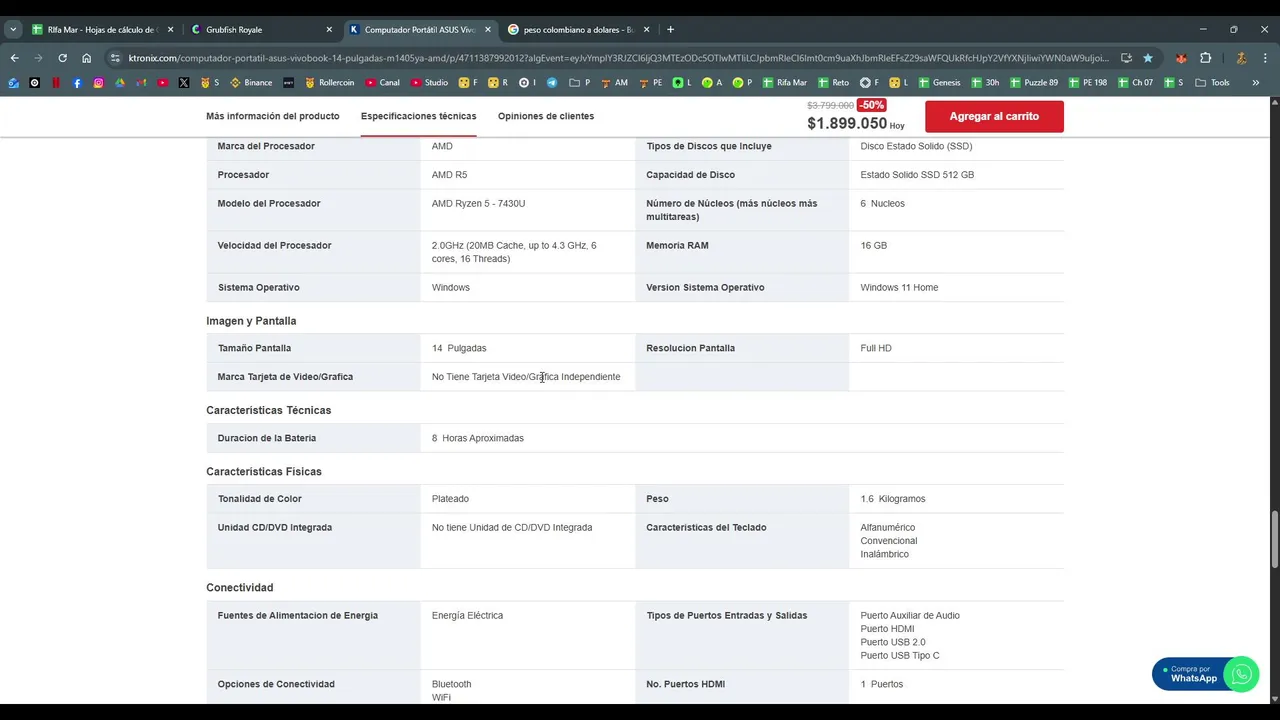Click the 8 Horas Aproximadas battery value

478,438
